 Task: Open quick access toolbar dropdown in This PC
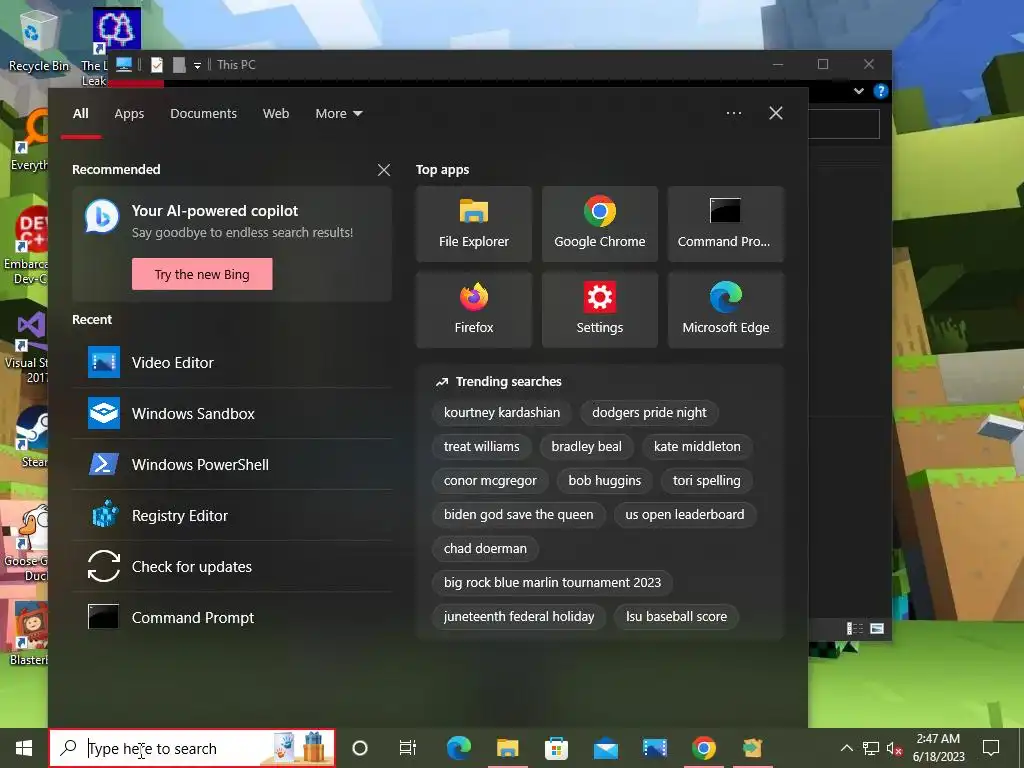(x=197, y=65)
